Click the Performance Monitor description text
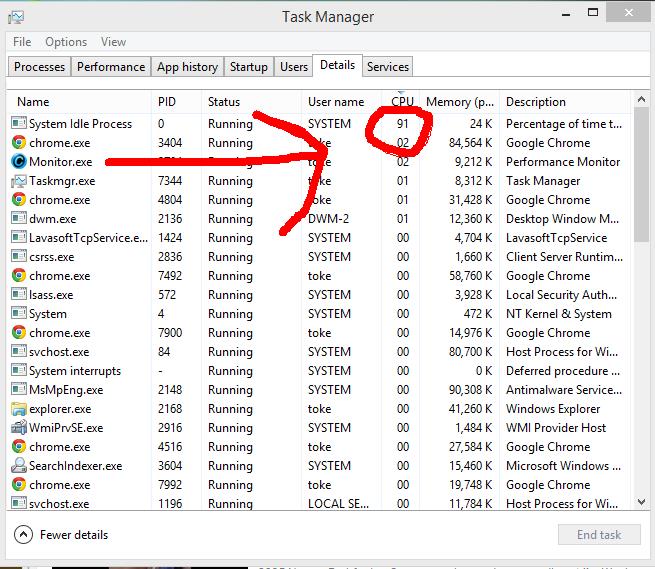Screen dimensions: 655x569 coord(563,162)
